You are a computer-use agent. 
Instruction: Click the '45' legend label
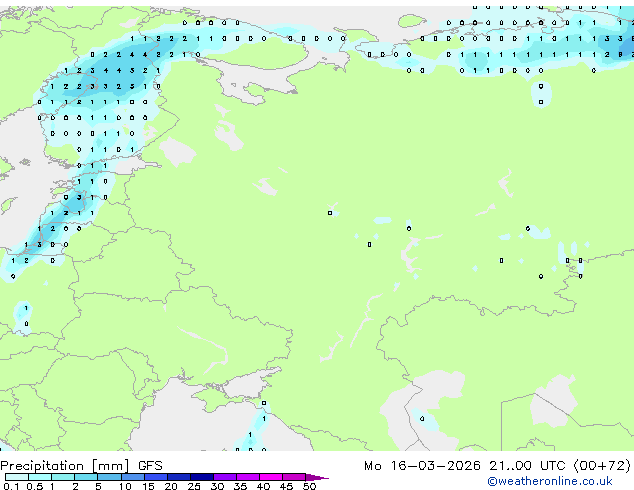286,486
